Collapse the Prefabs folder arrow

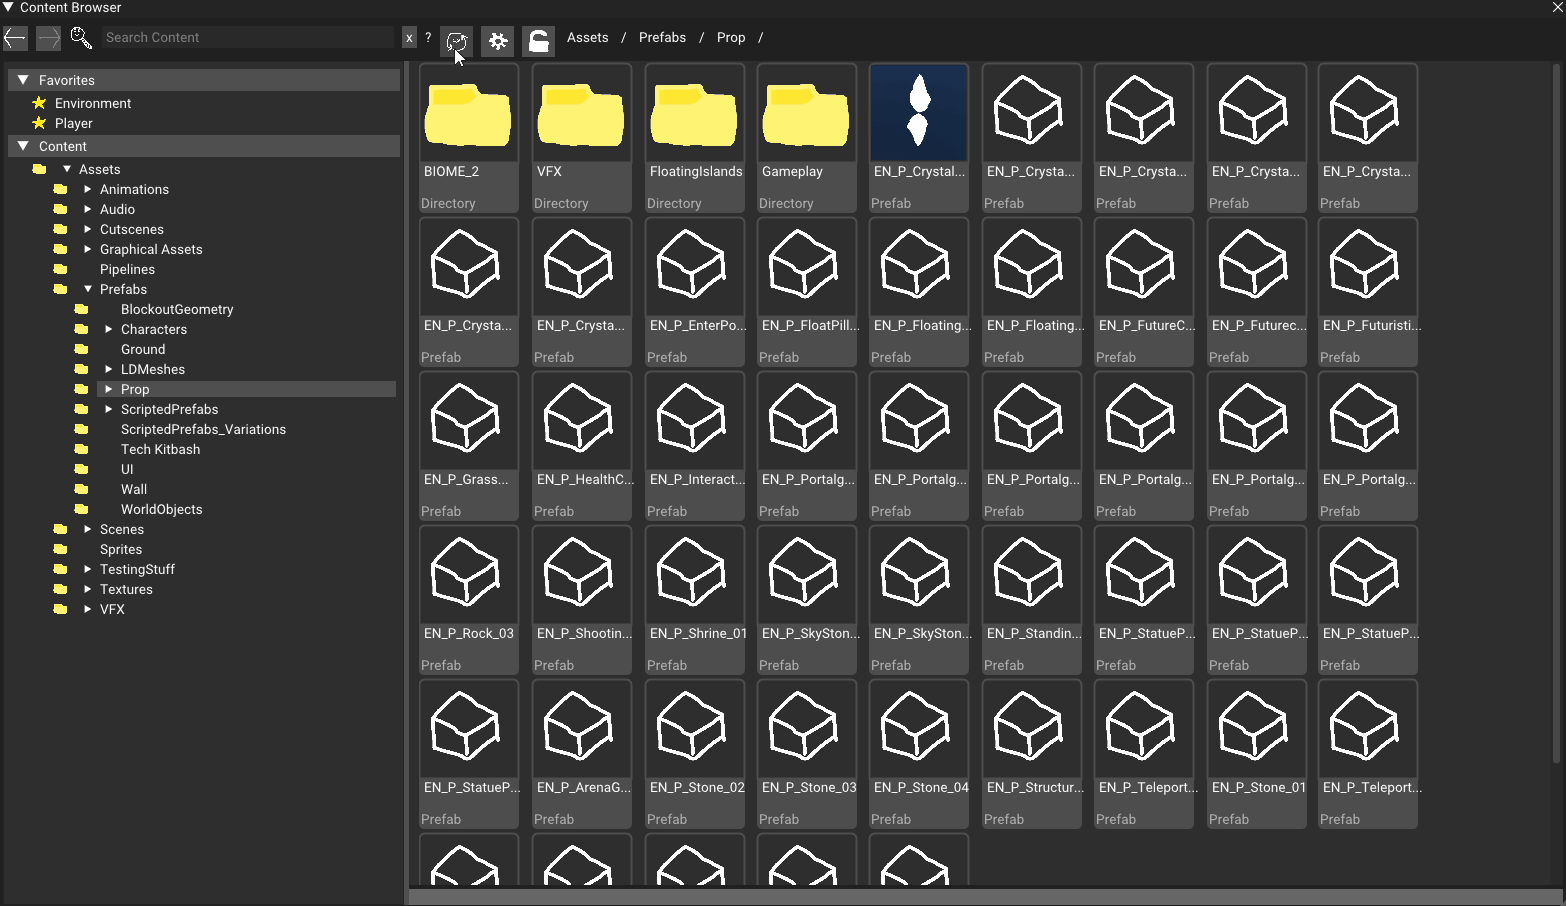tap(88, 289)
